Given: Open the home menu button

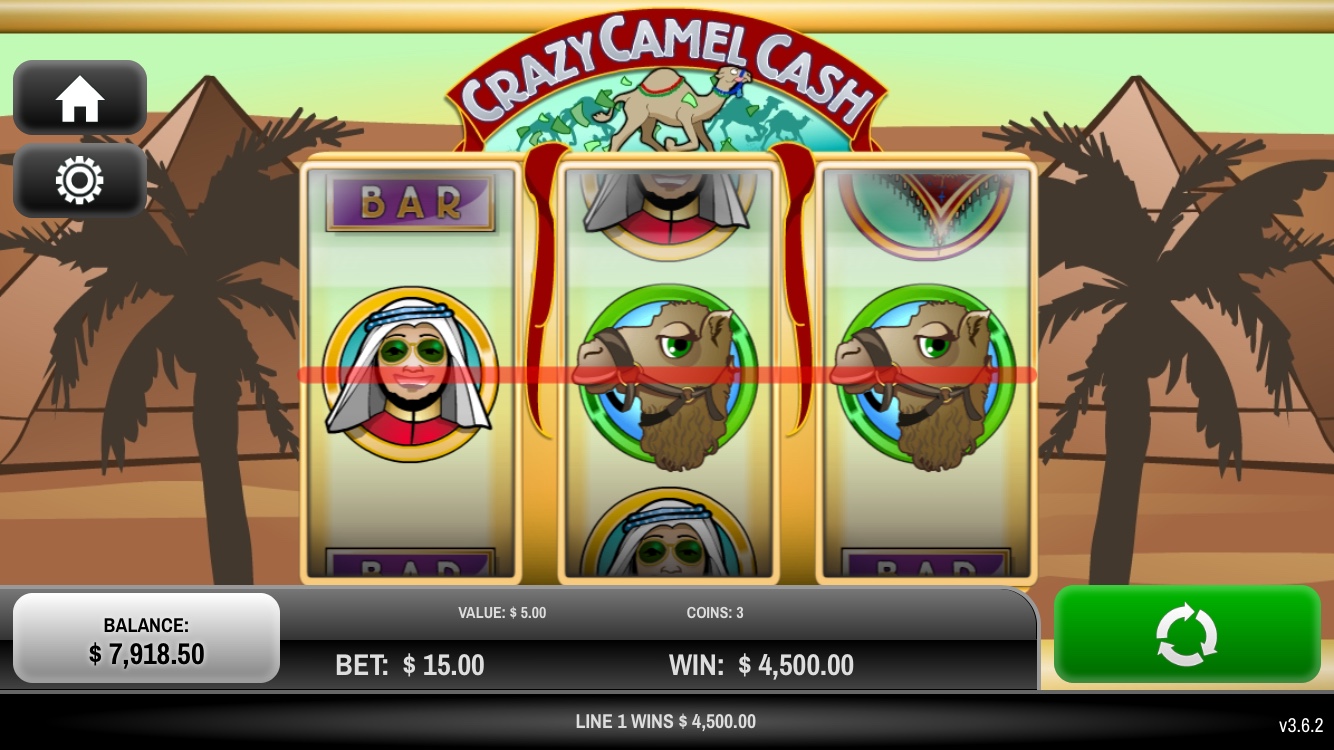Looking at the screenshot, I should (x=80, y=98).
